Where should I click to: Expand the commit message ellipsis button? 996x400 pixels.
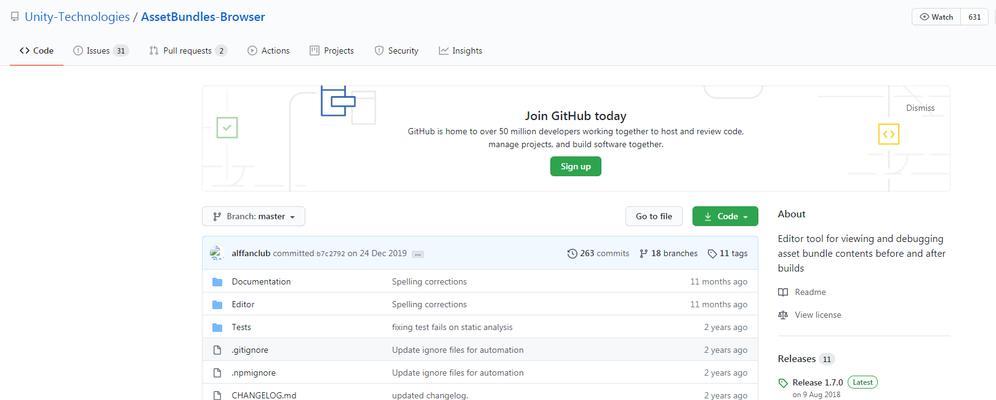point(418,254)
